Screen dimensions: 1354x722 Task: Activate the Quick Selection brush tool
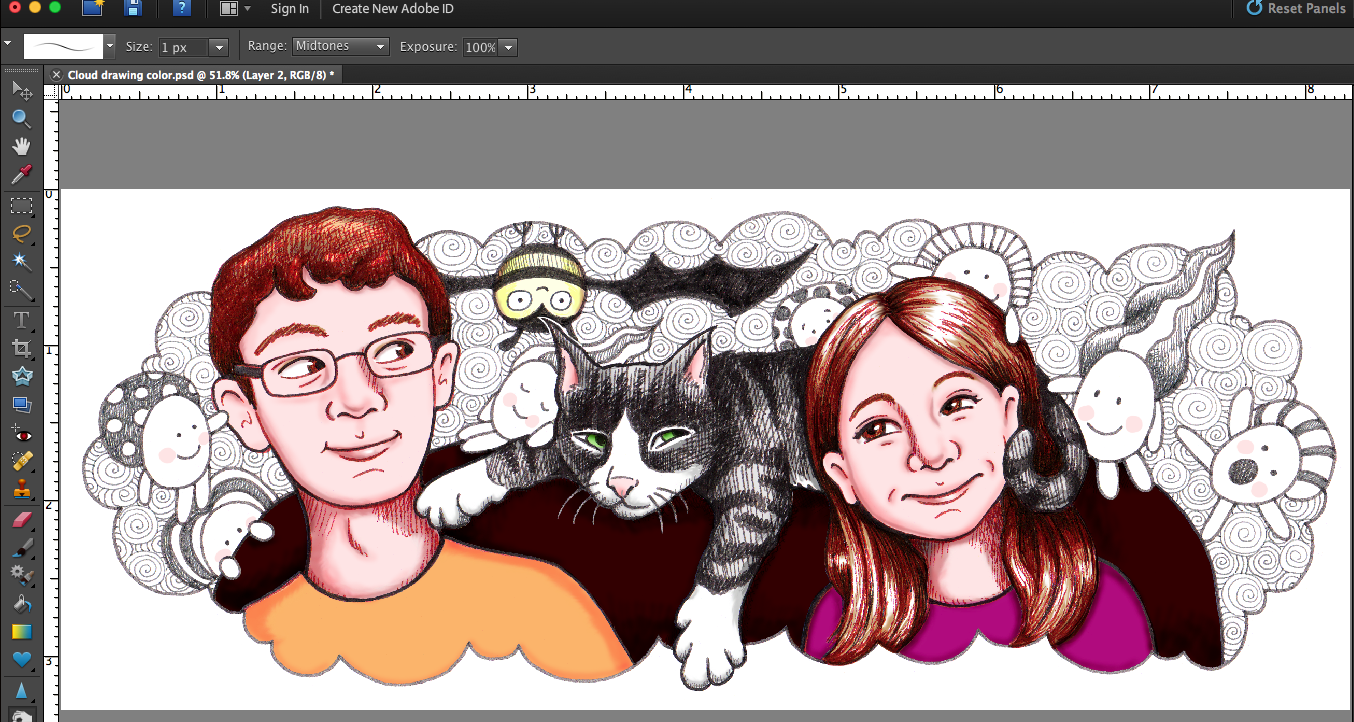[x=21, y=290]
